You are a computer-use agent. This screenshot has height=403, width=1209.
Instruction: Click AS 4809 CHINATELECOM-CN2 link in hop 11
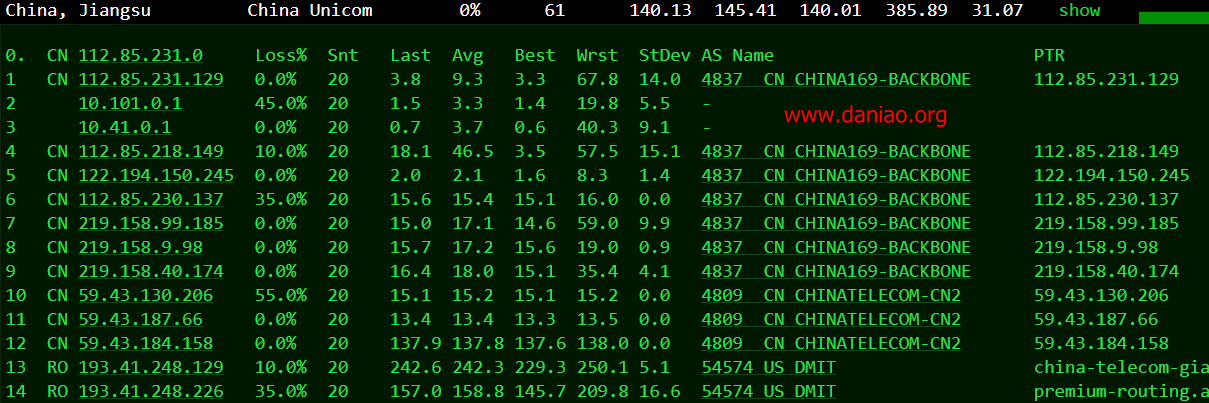831,319
